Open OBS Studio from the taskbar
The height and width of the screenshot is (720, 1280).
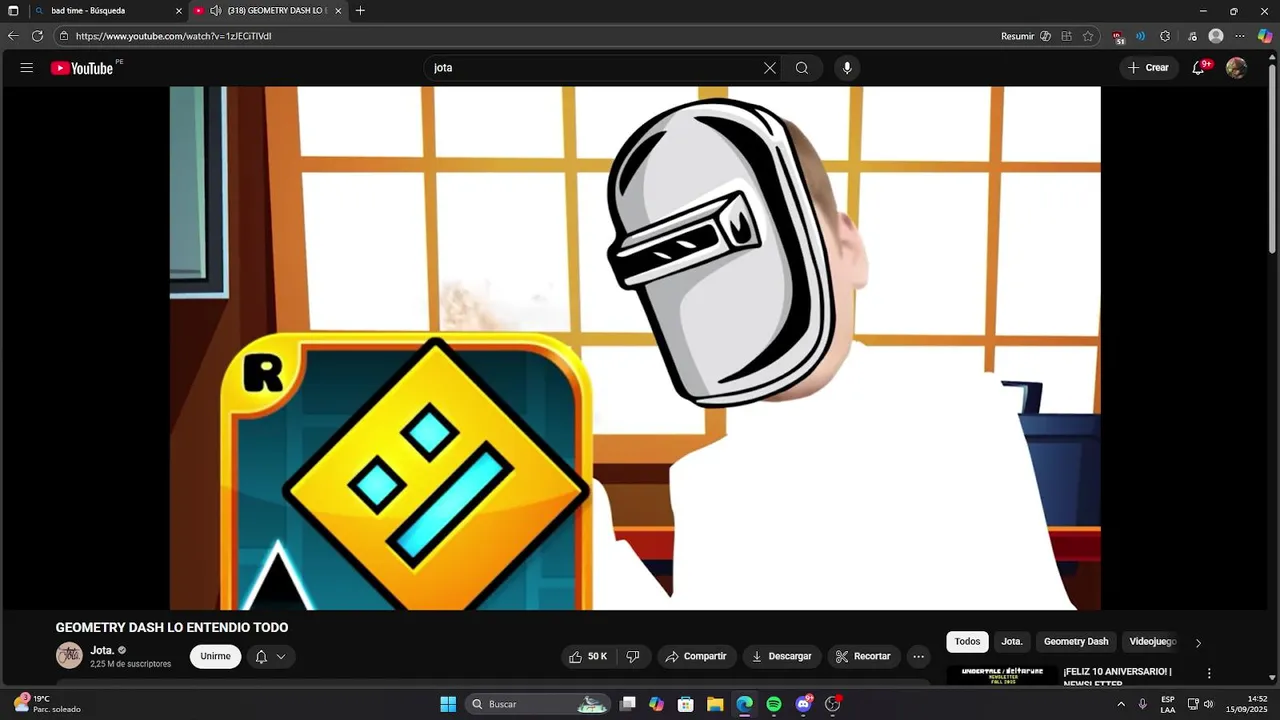(x=832, y=704)
